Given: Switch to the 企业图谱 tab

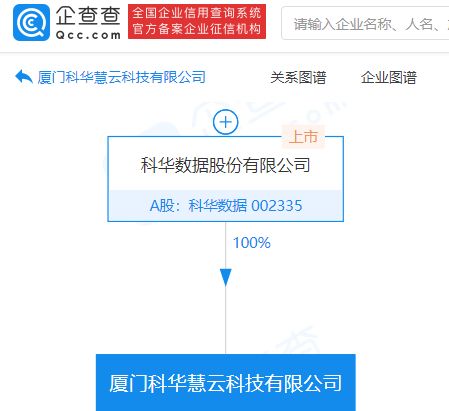Looking at the screenshot, I should pyautogui.click(x=389, y=77).
